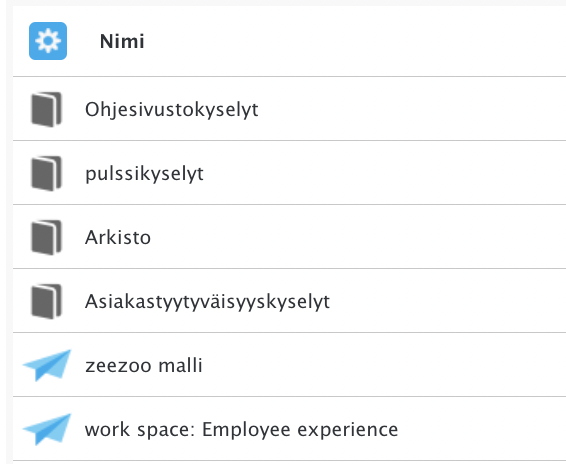Click the Arkisto folder icon

tap(47, 237)
